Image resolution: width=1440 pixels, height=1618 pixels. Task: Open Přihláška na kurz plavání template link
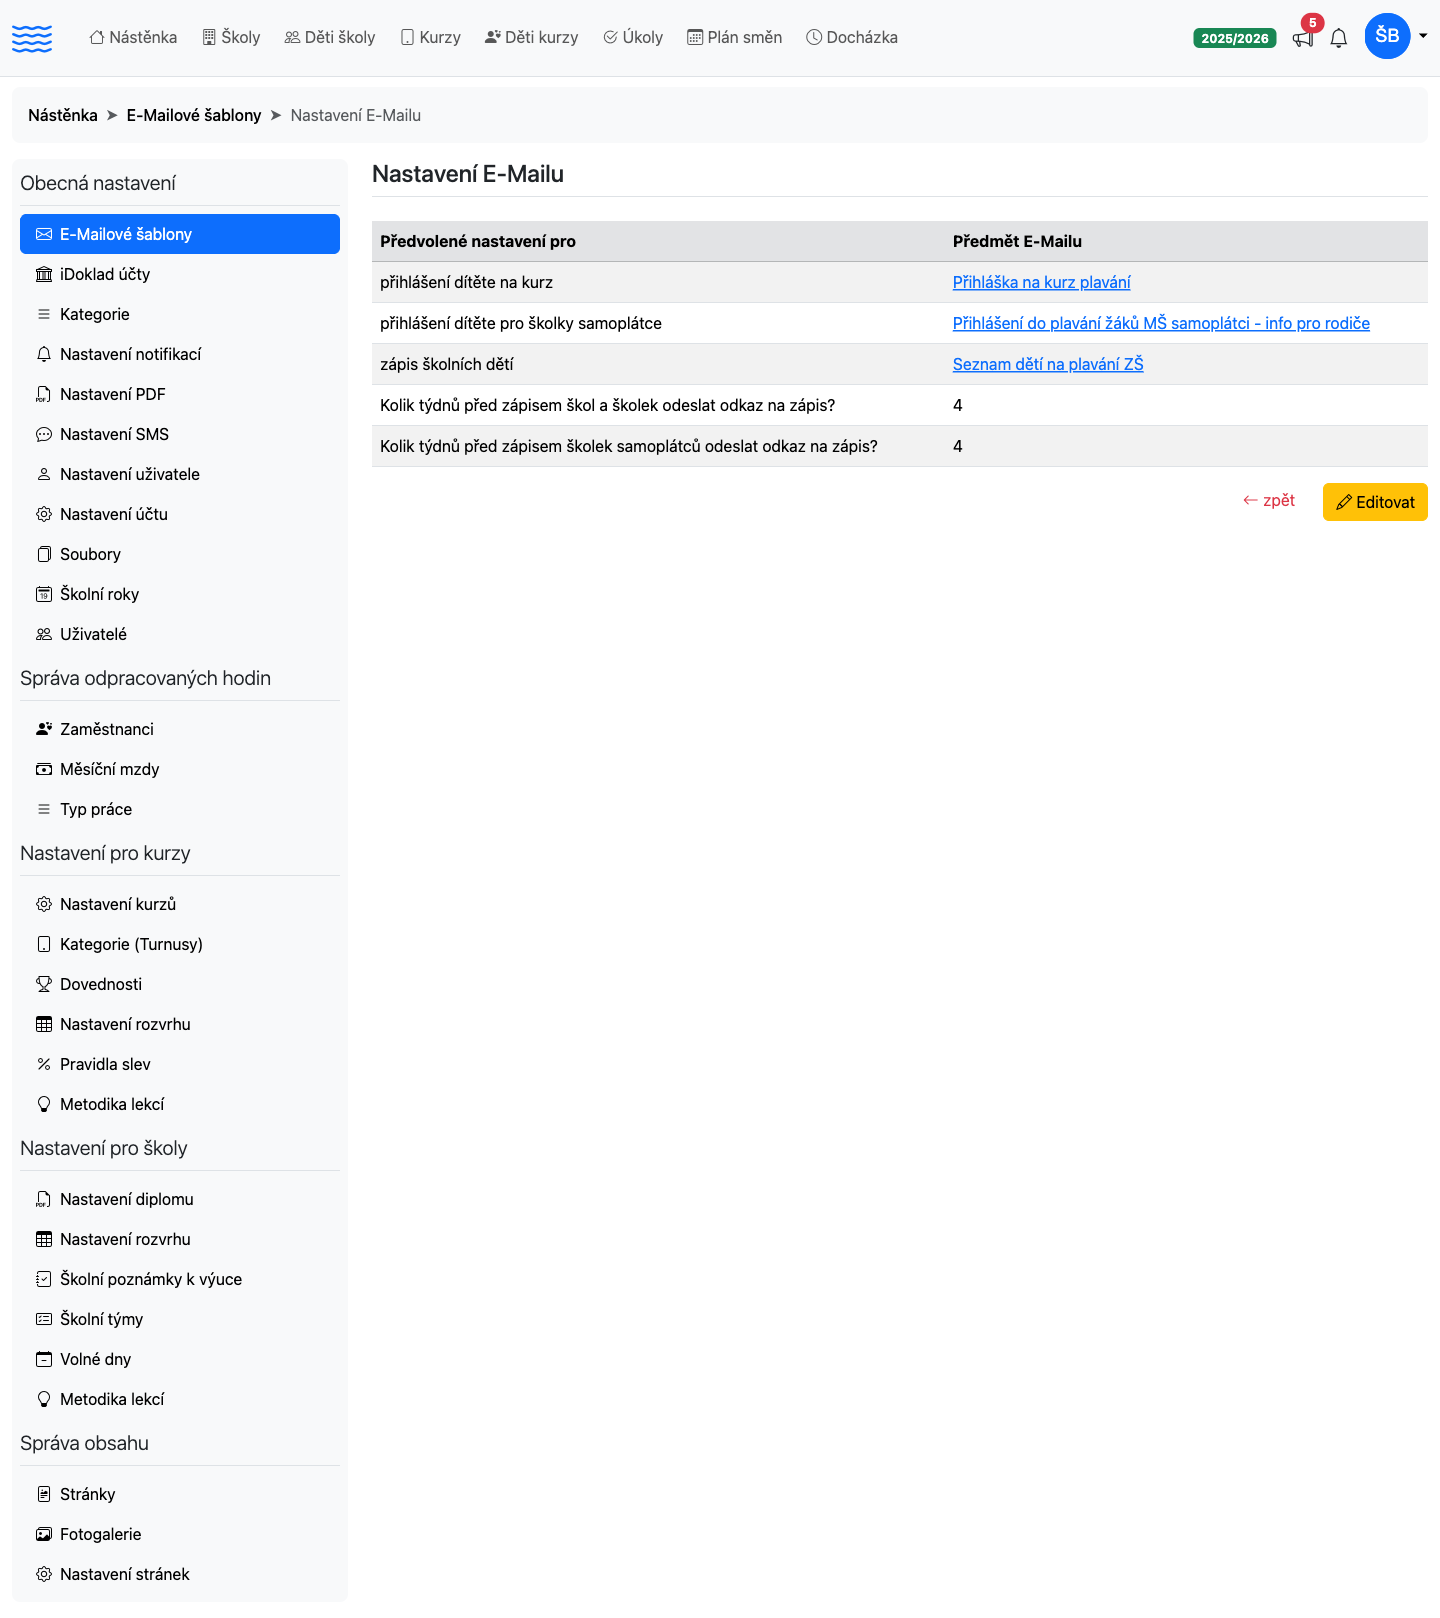pos(1041,282)
